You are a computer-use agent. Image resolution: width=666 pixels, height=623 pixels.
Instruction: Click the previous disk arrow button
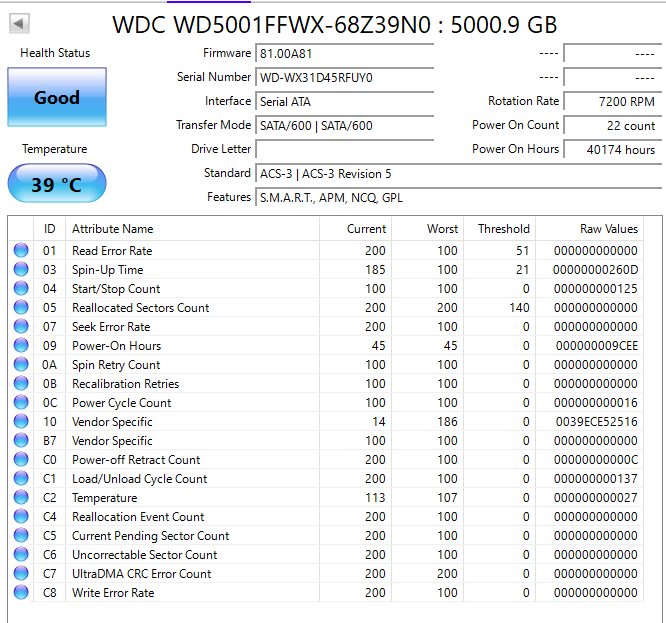point(20,24)
